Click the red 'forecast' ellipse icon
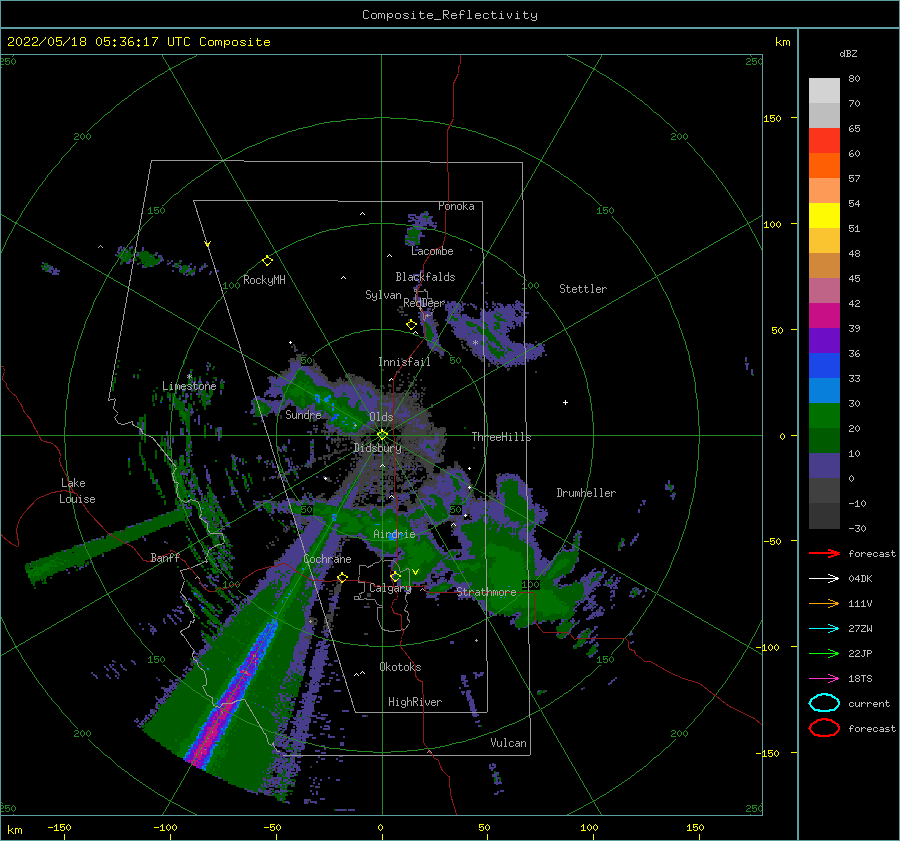 pyautogui.click(x=824, y=728)
